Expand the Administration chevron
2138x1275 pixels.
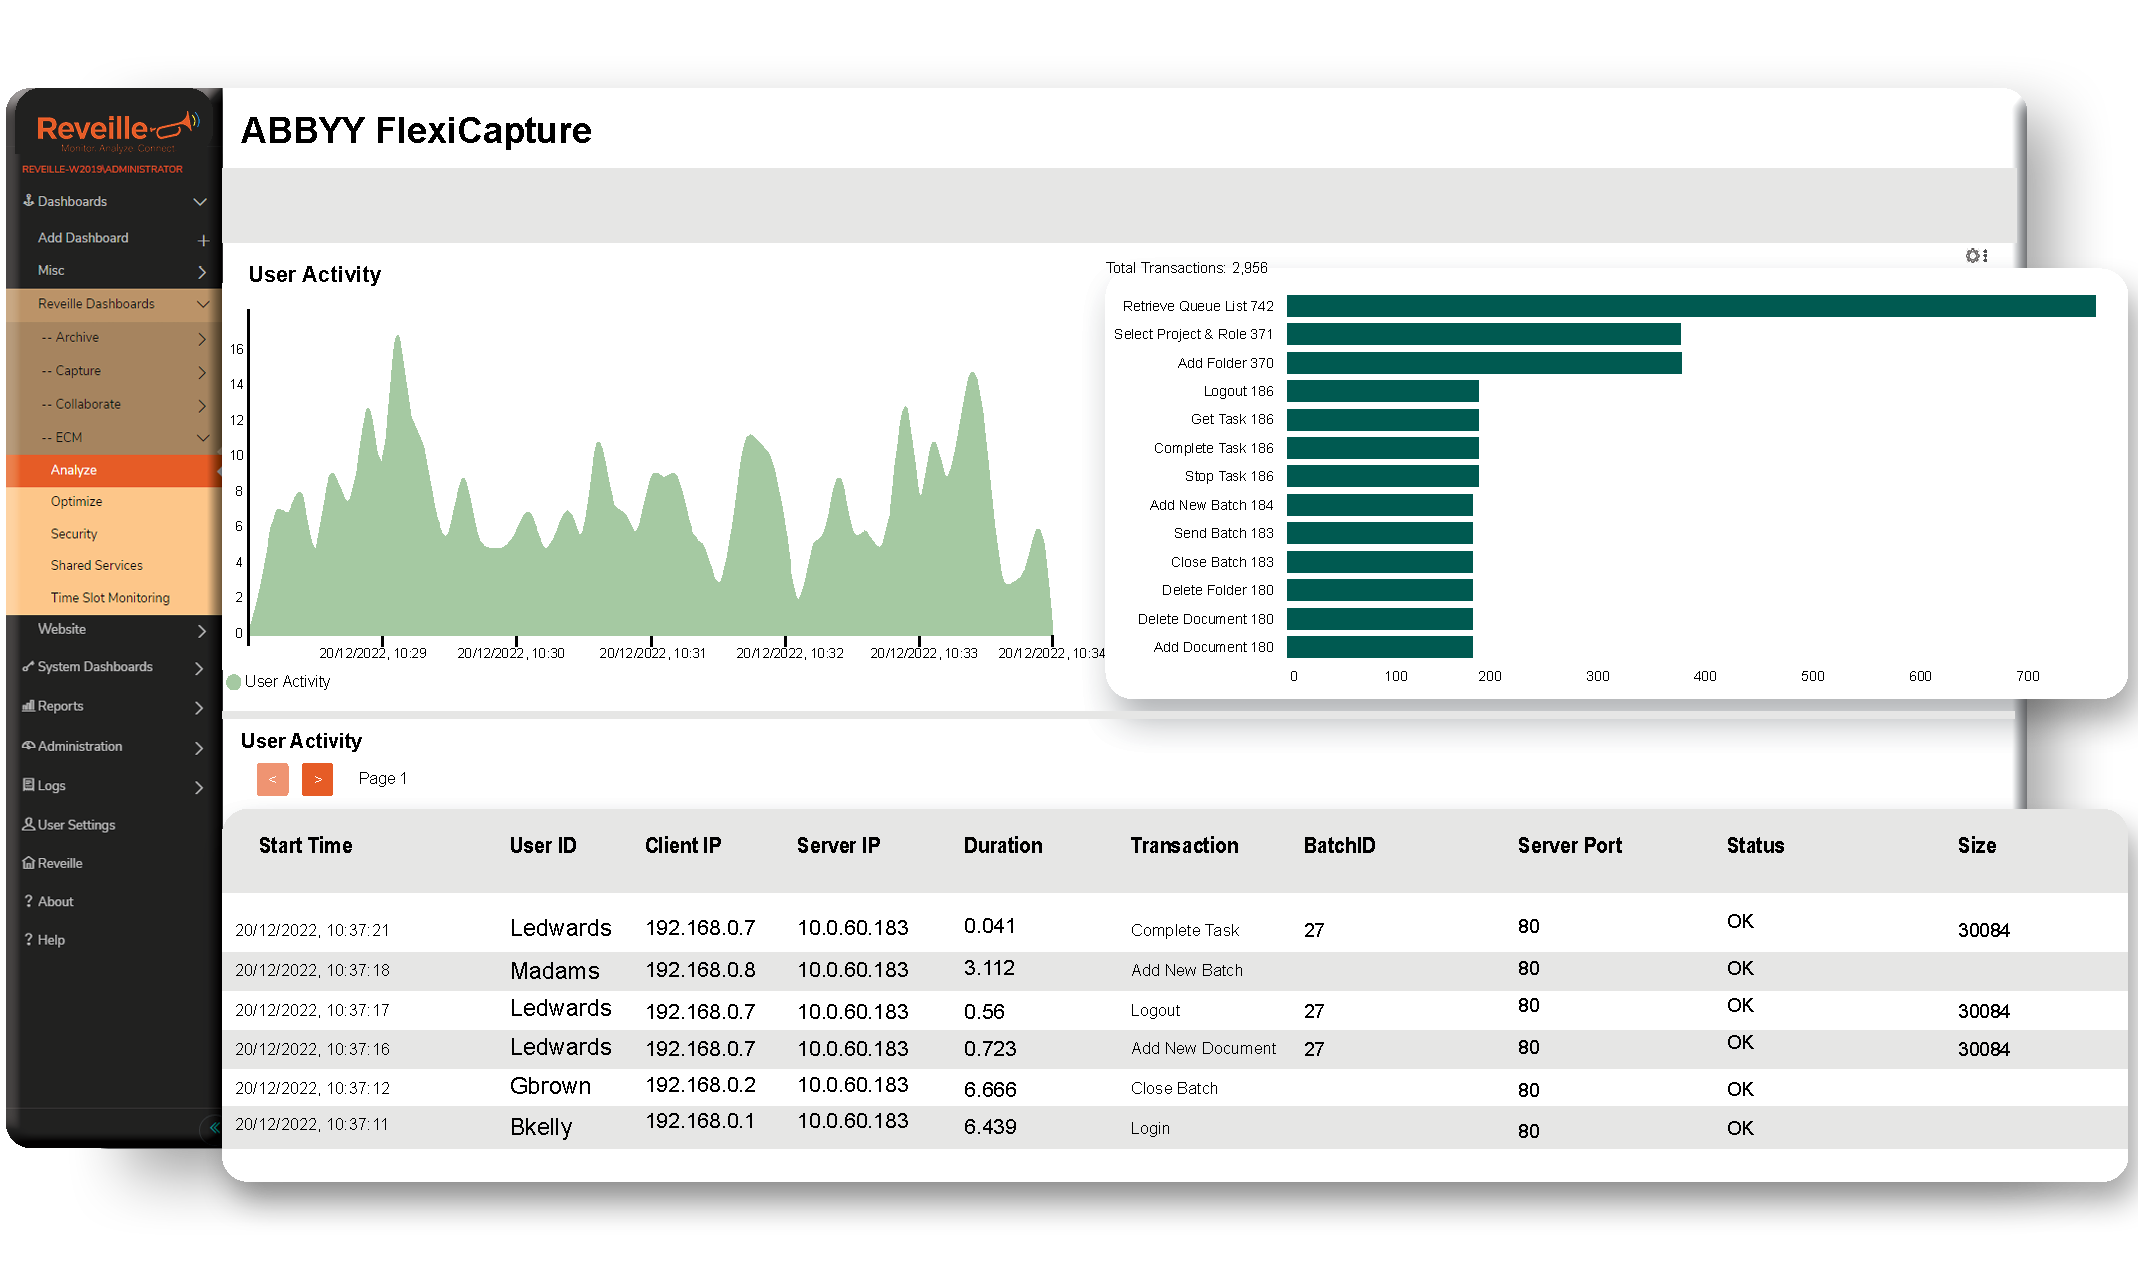(199, 748)
